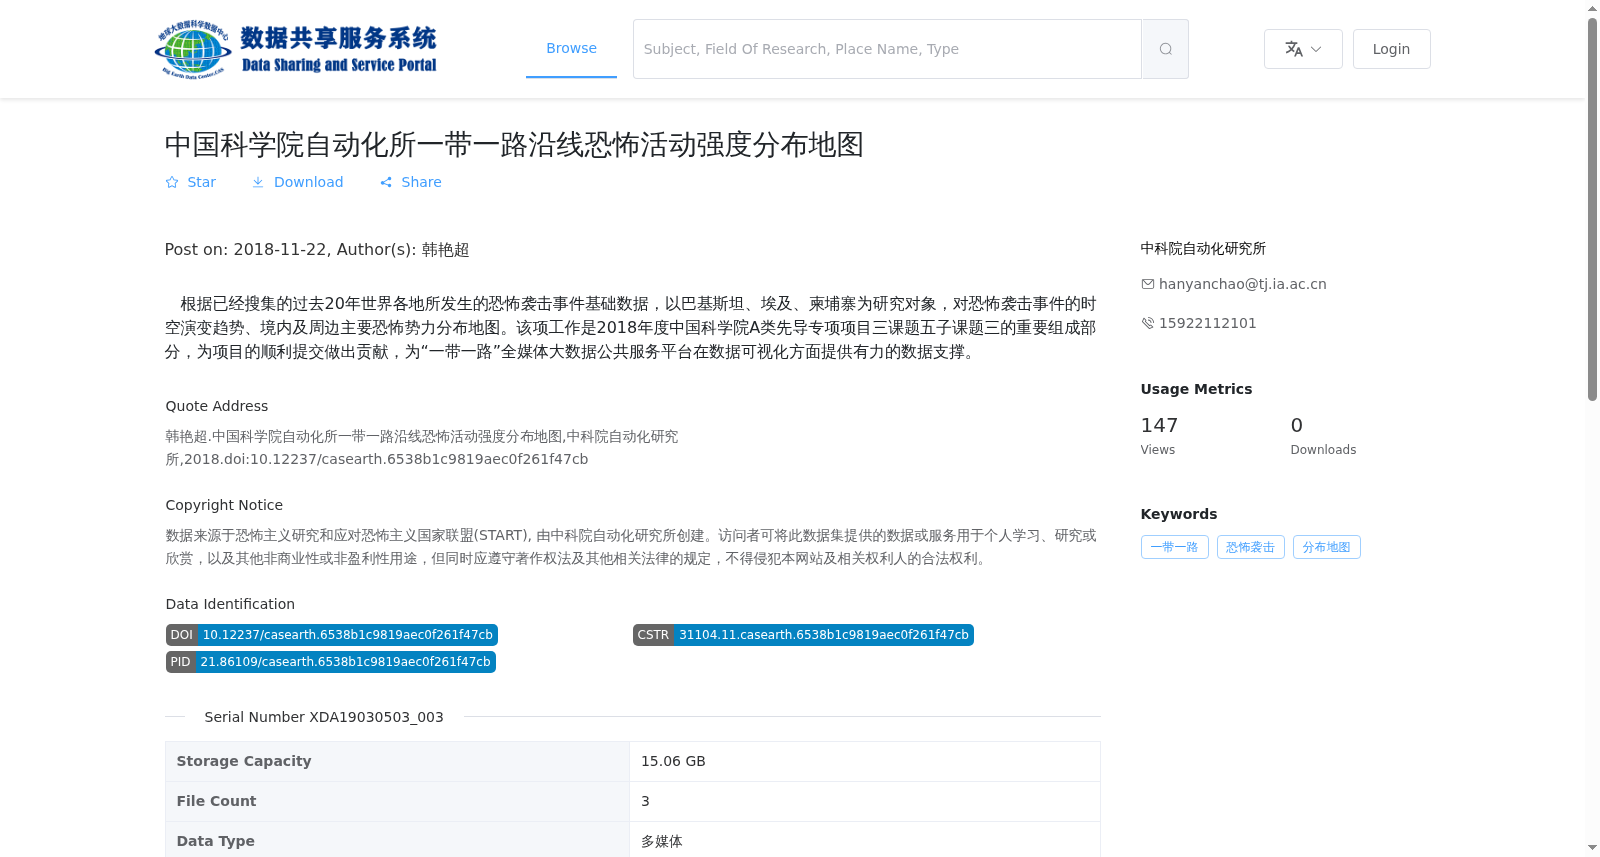Click the Serial Number XDA19030503_003 label
The width and height of the screenshot is (1600, 857).
point(324,717)
